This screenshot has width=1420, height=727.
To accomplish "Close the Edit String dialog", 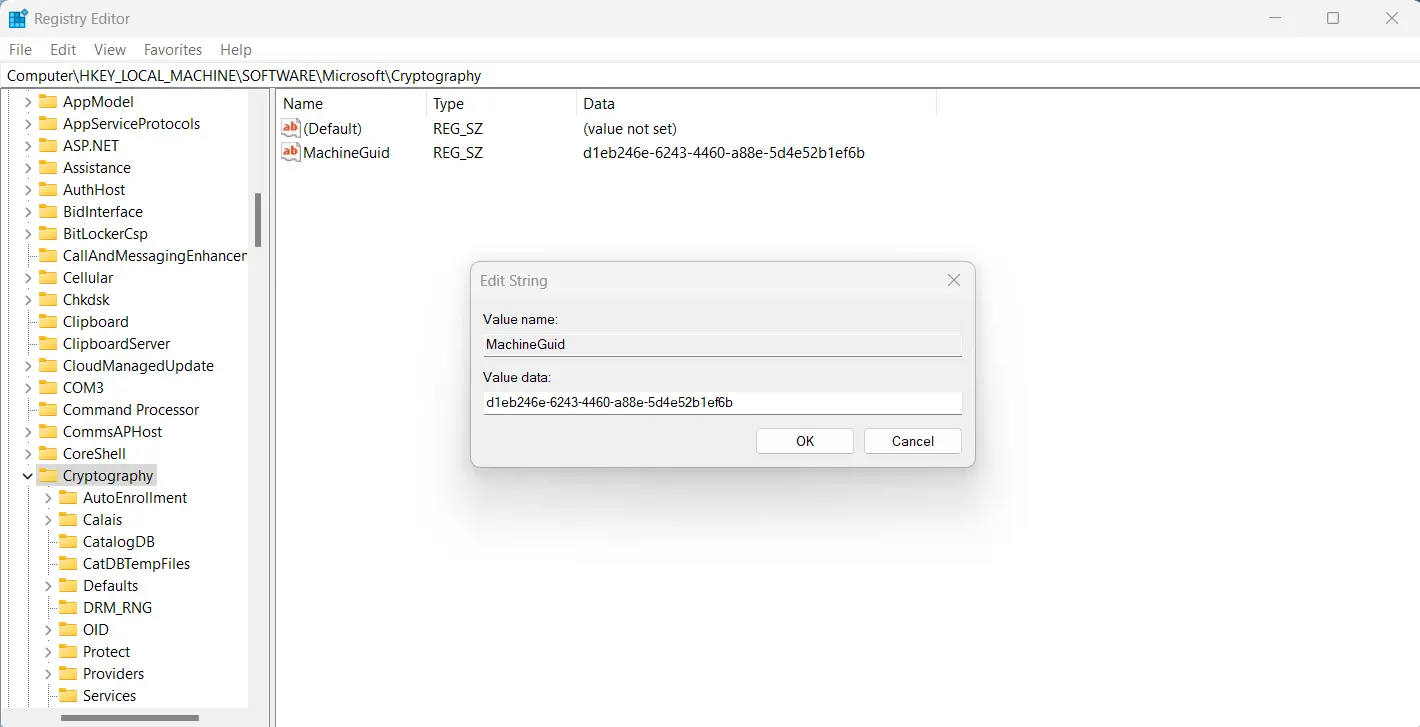I will click(954, 281).
